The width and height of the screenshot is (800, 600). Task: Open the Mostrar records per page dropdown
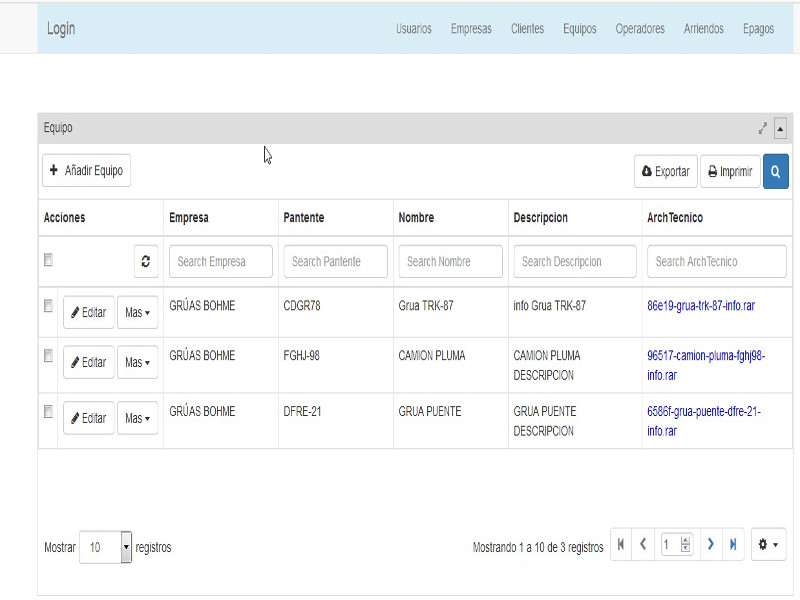(x=105, y=547)
